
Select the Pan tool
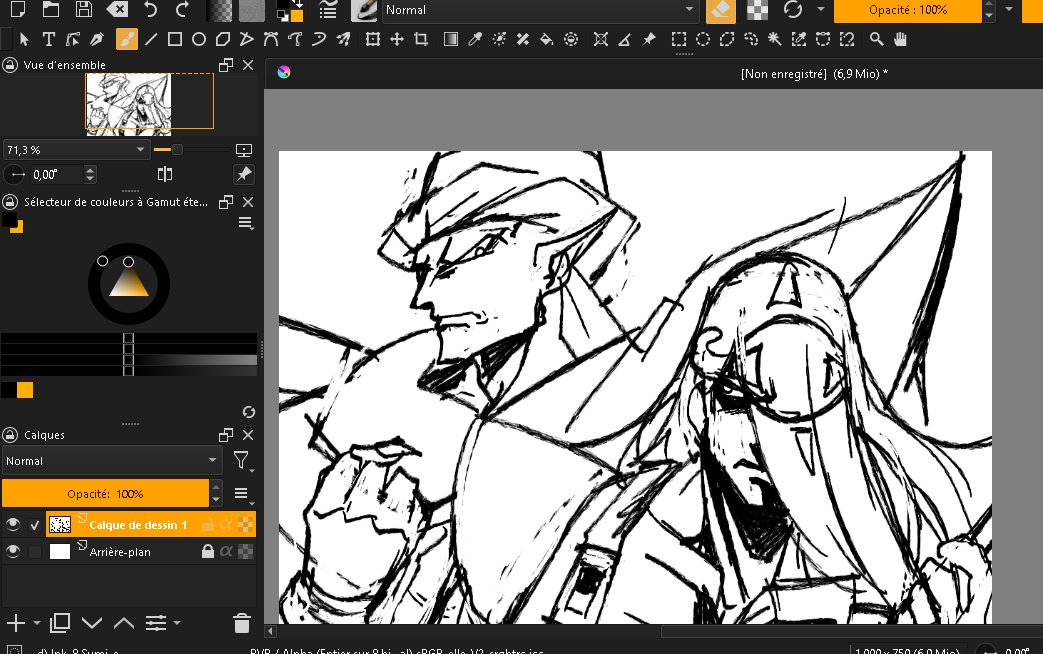pos(901,39)
